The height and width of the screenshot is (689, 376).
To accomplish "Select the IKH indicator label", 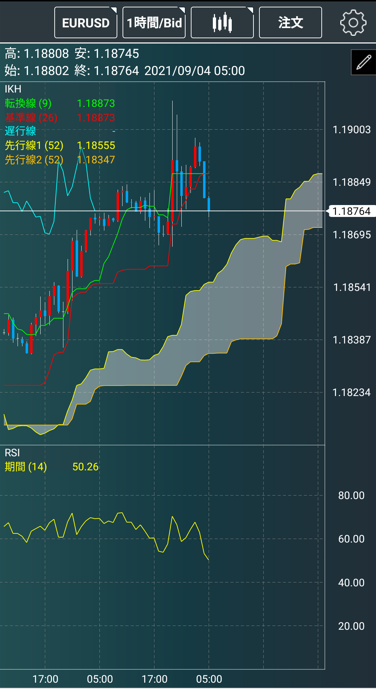I will (x=12, y=89).
